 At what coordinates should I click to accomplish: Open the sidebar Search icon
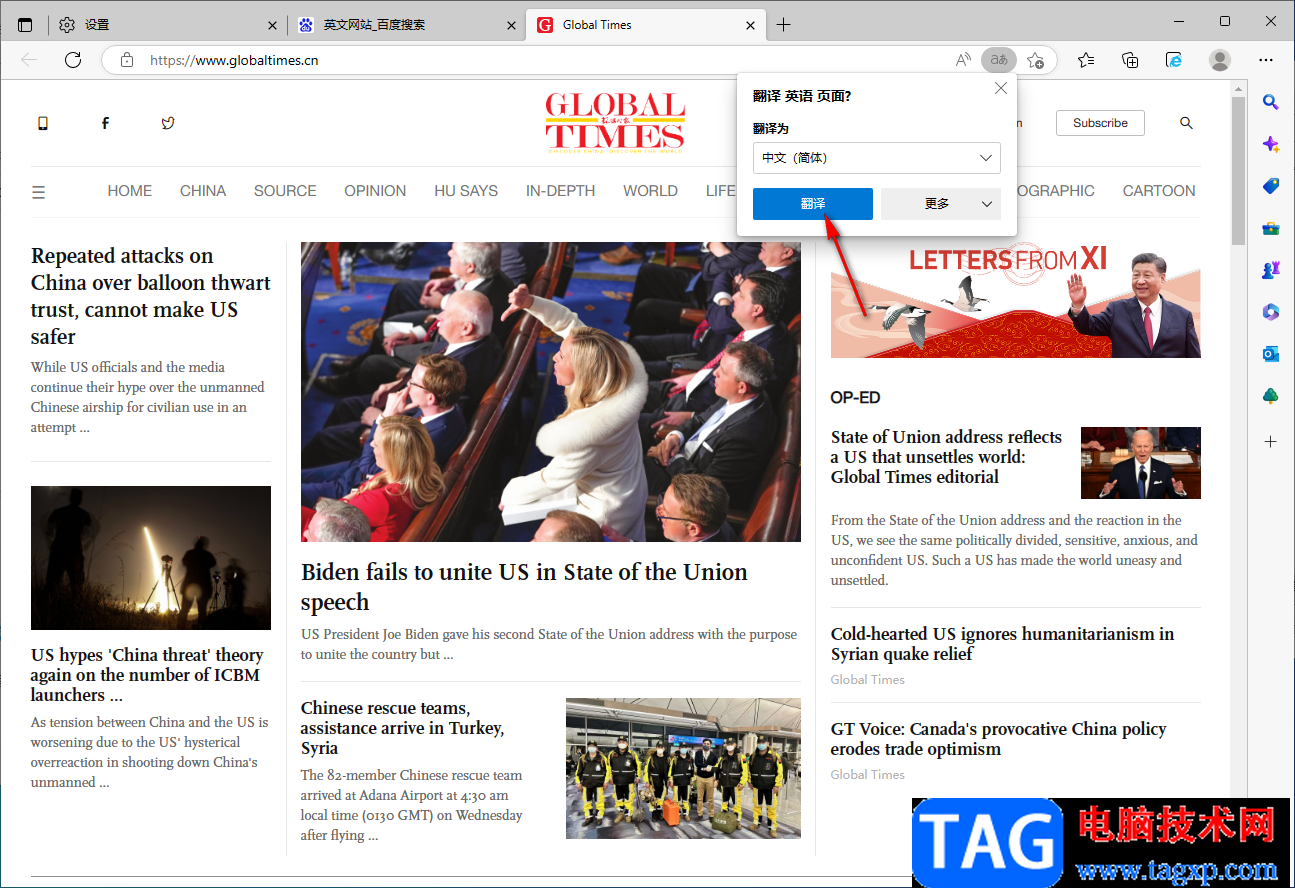pos(1271,101)
